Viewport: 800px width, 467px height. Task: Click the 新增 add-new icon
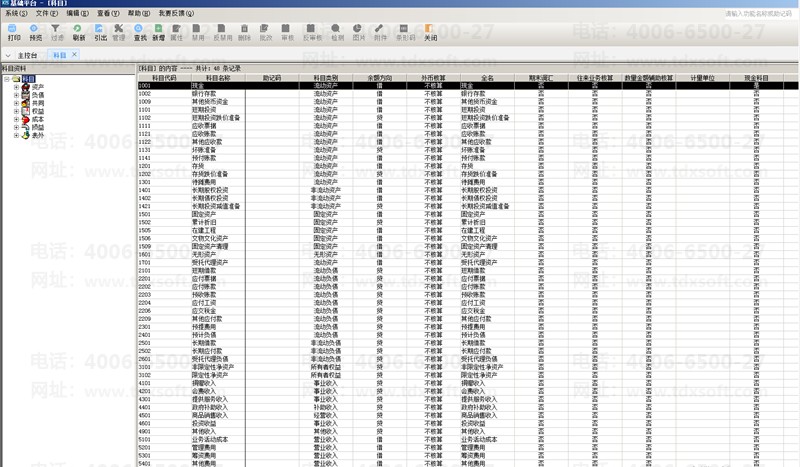coord(159,31)
